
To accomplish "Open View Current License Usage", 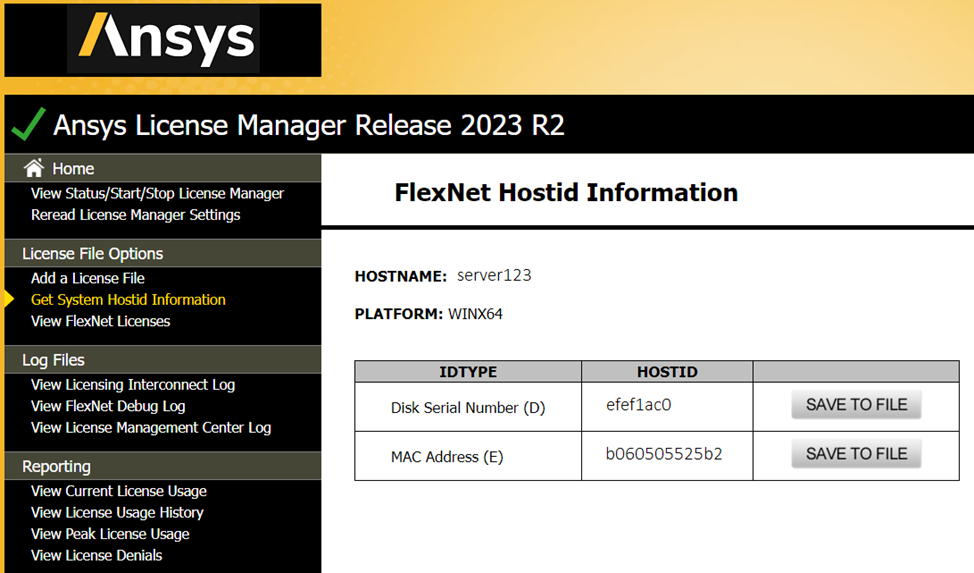I will pyautogui.click(x=119, y=491).
